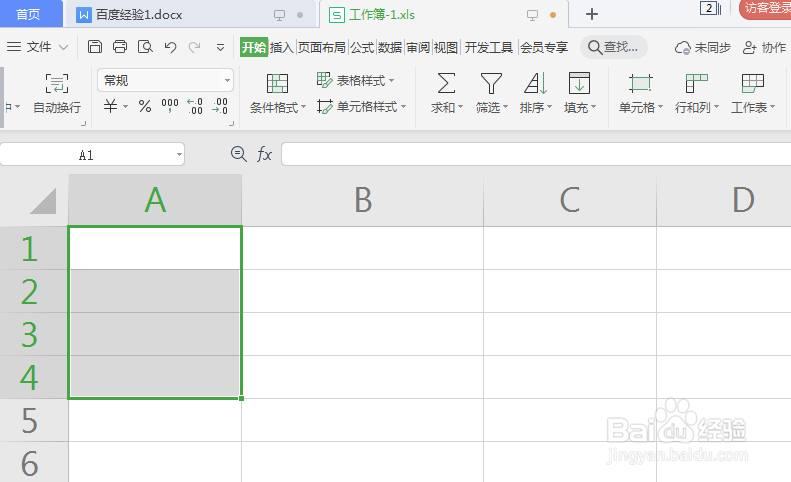Screen dimensions: 791x482
Task: Click the 协作 collaboration button
Action: 764,47
